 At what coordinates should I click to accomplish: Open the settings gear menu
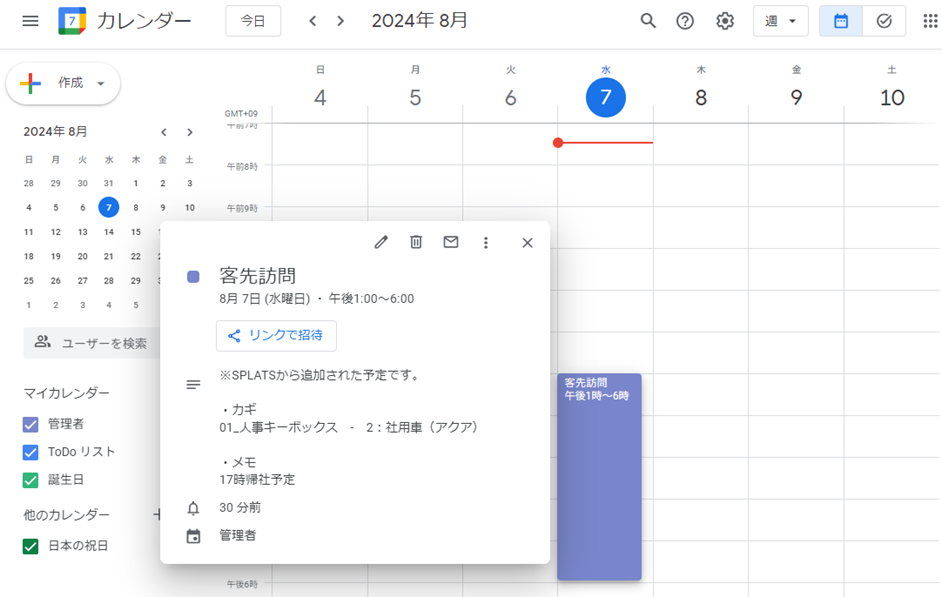[x=725, y=21]
